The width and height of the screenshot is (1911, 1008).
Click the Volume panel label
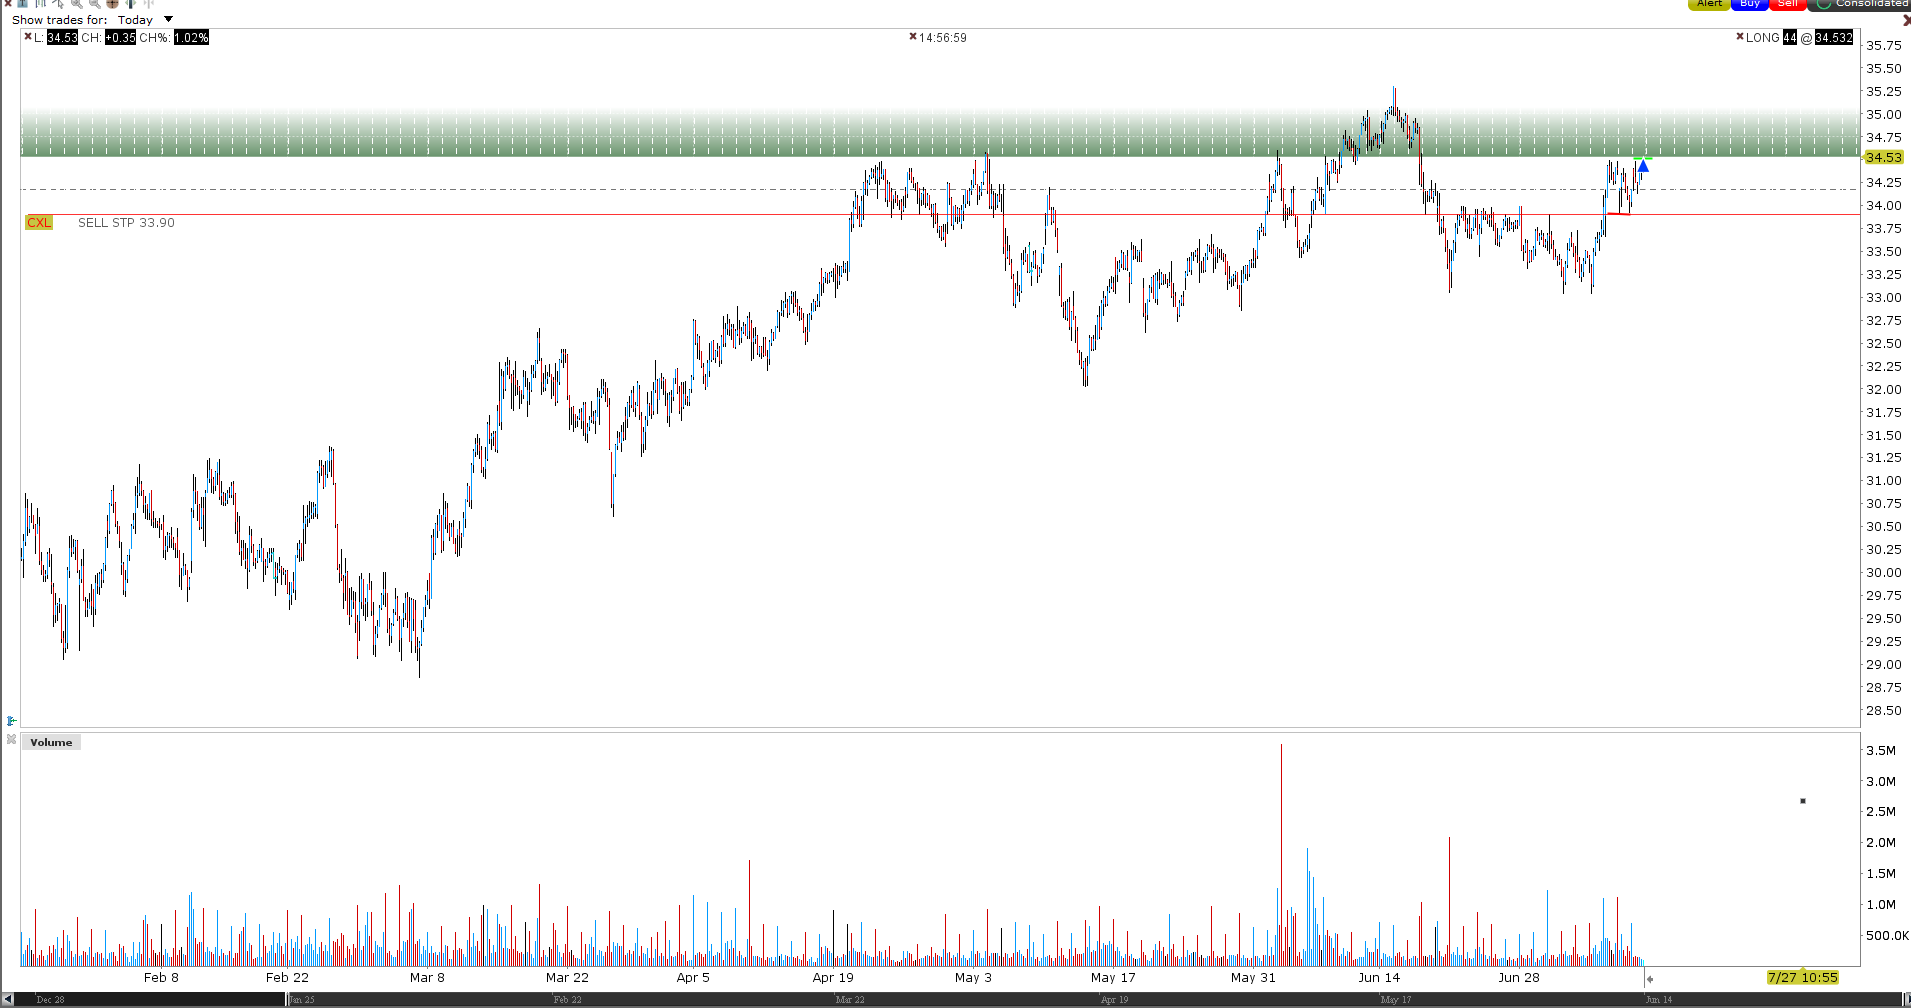(51, 742)
